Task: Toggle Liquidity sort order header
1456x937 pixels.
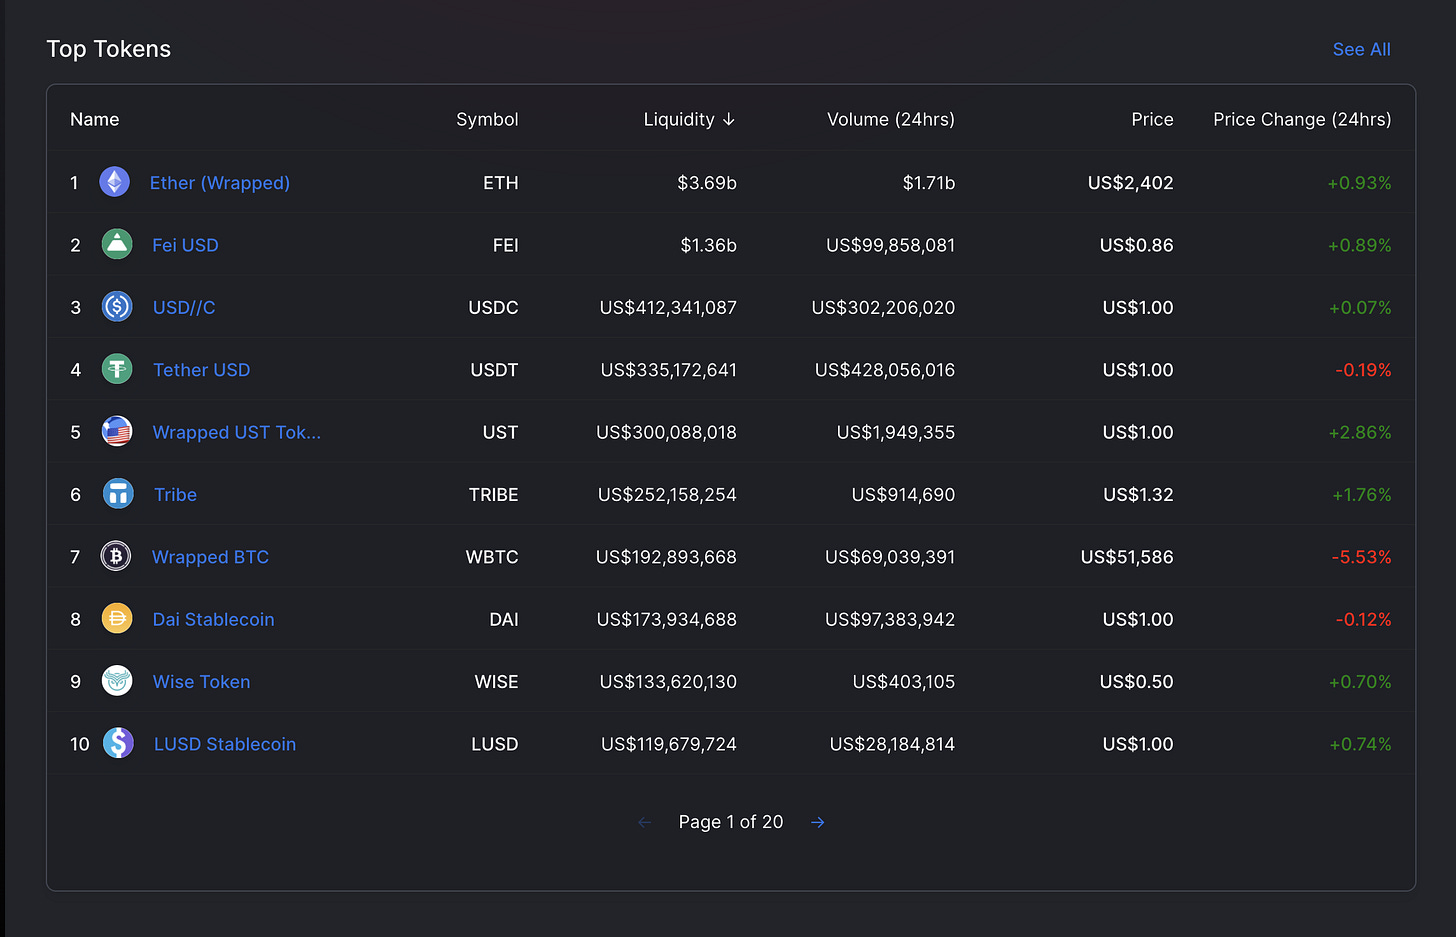Action: (x=689, y=119)
